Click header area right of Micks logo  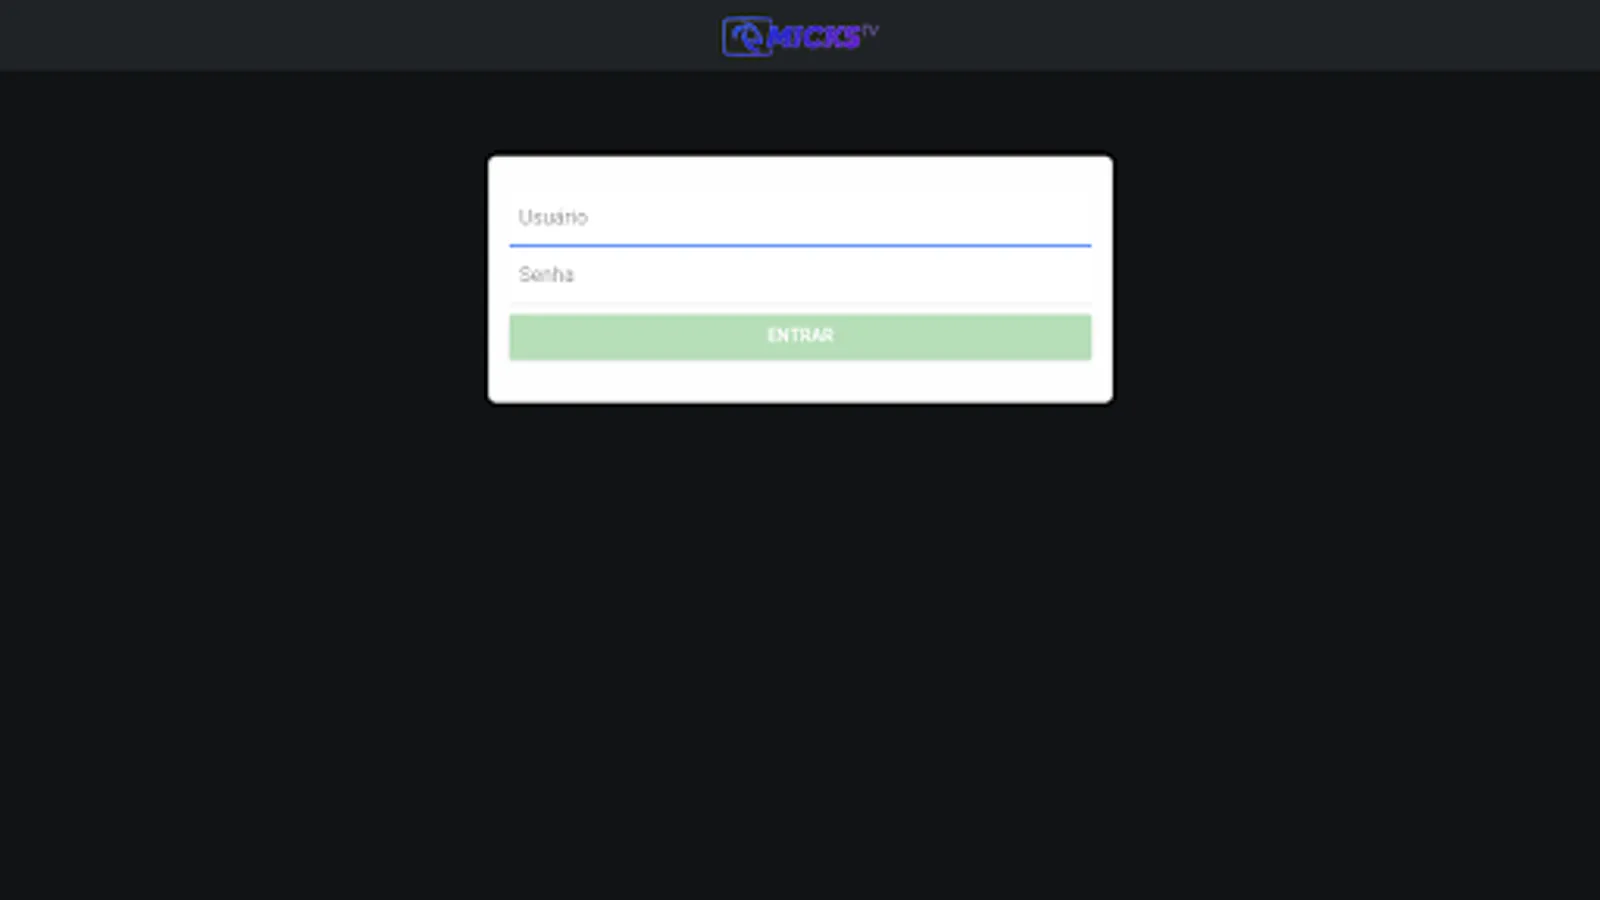pos(1240,35)
